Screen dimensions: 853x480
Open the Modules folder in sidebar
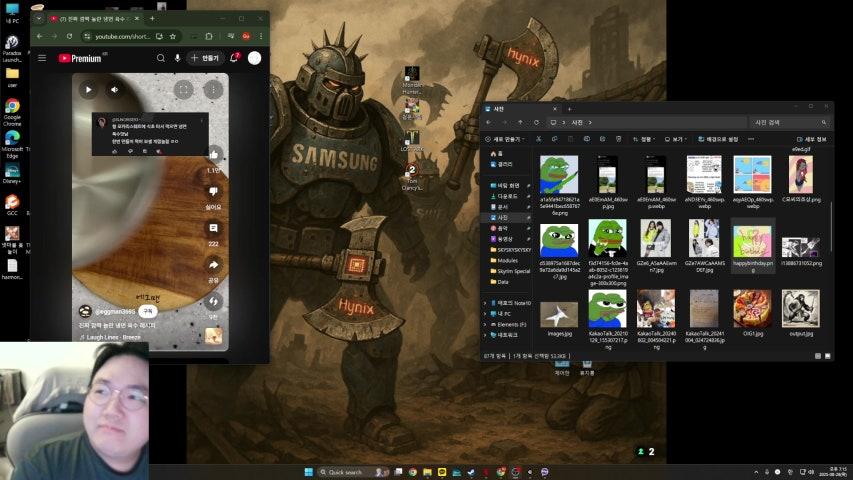[x=504, y=261]
